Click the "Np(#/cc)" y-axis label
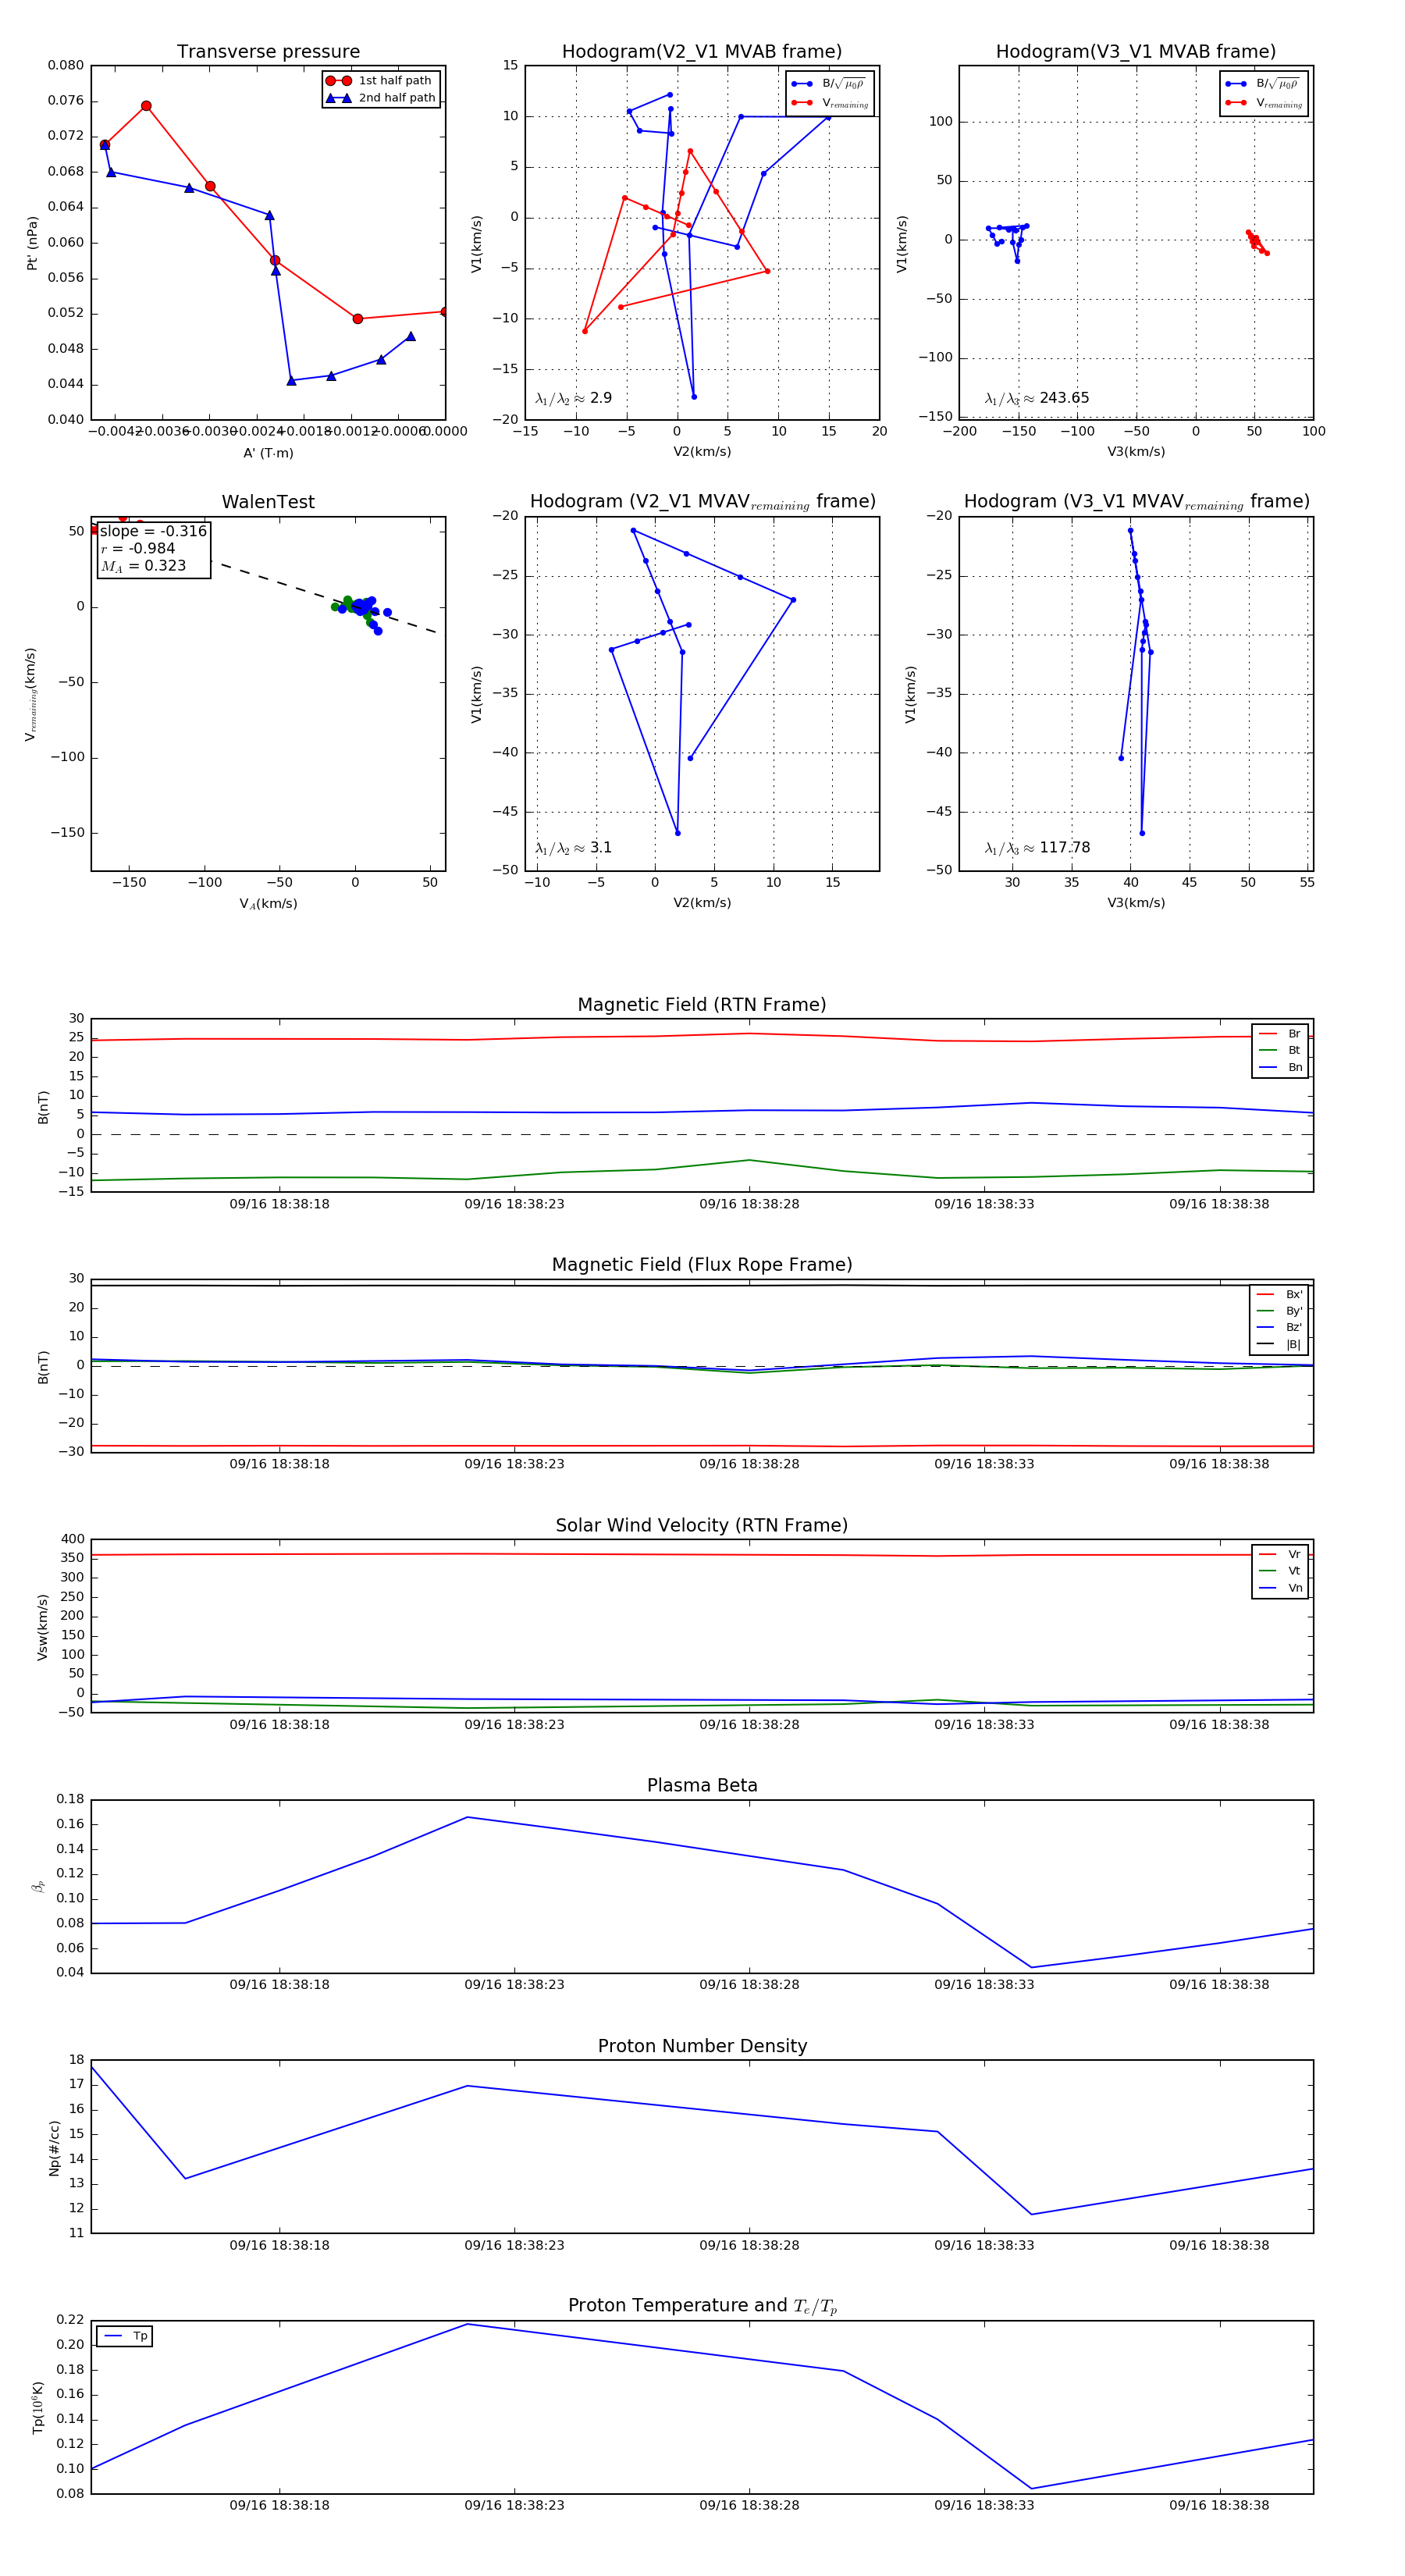1405x2576 pixels. (54, 2147)
